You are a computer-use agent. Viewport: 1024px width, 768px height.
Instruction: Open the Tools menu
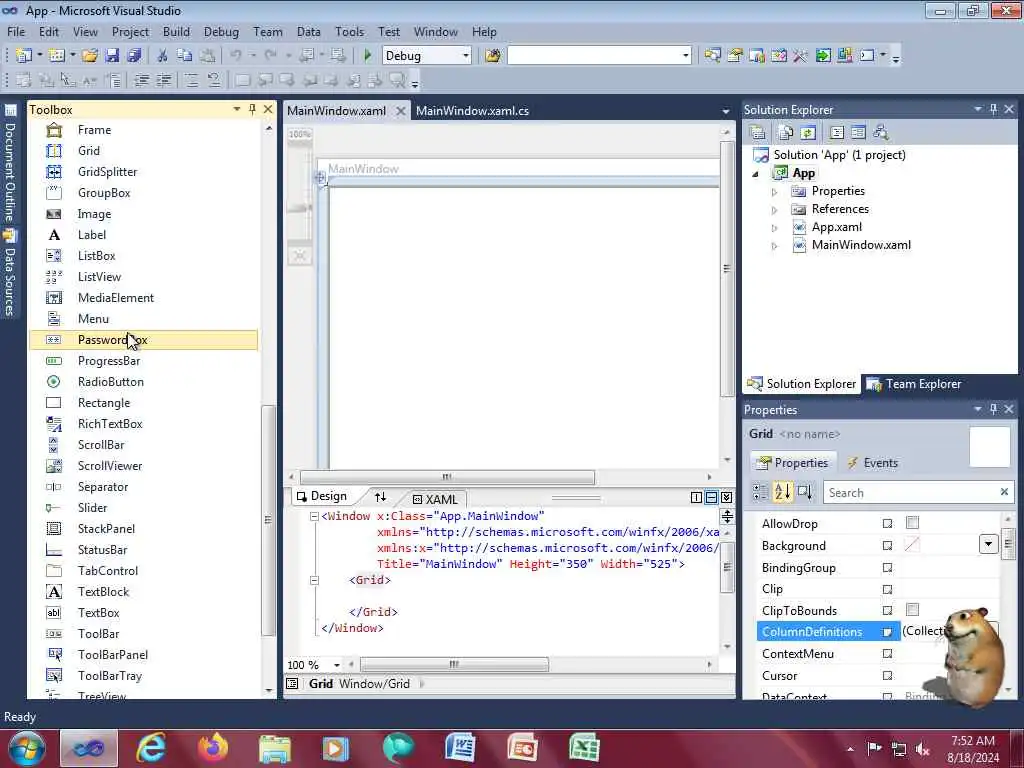point(349,31)
